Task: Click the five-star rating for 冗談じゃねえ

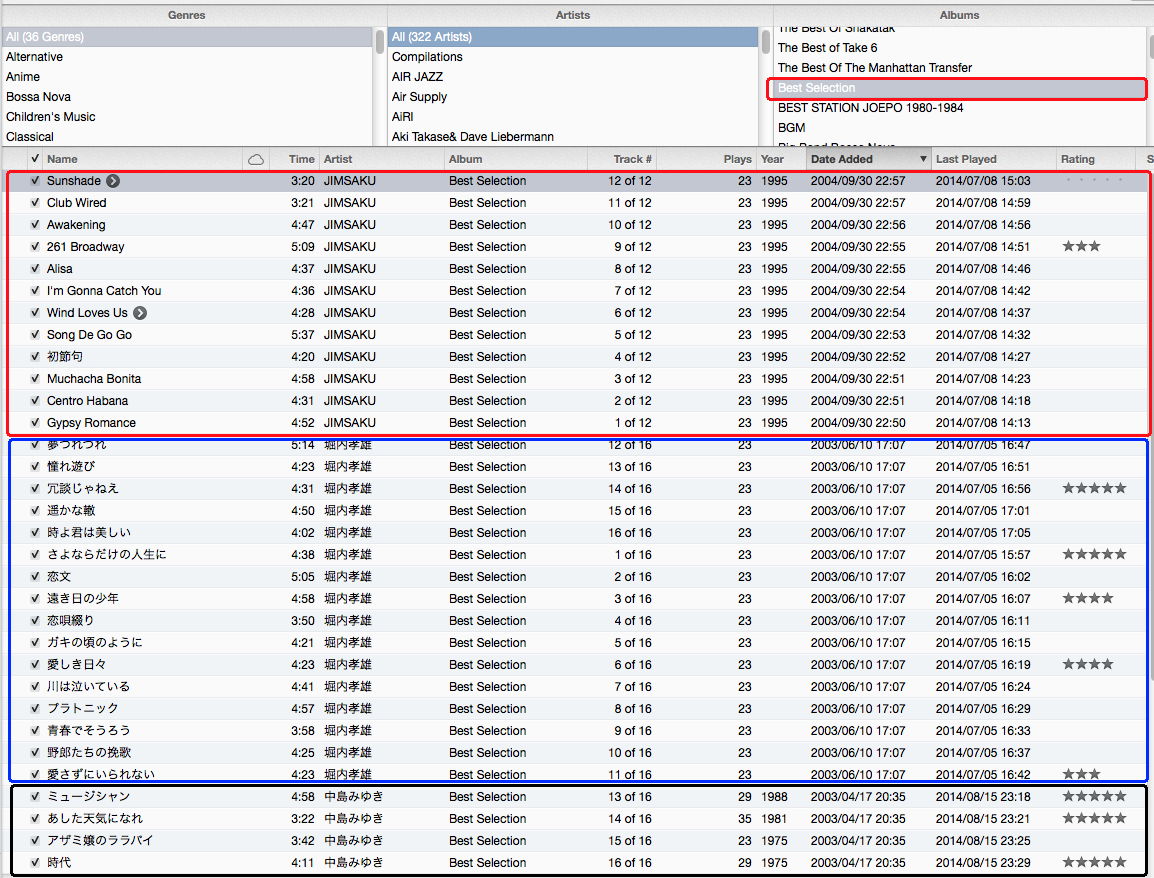Action: coord(1094,489)
